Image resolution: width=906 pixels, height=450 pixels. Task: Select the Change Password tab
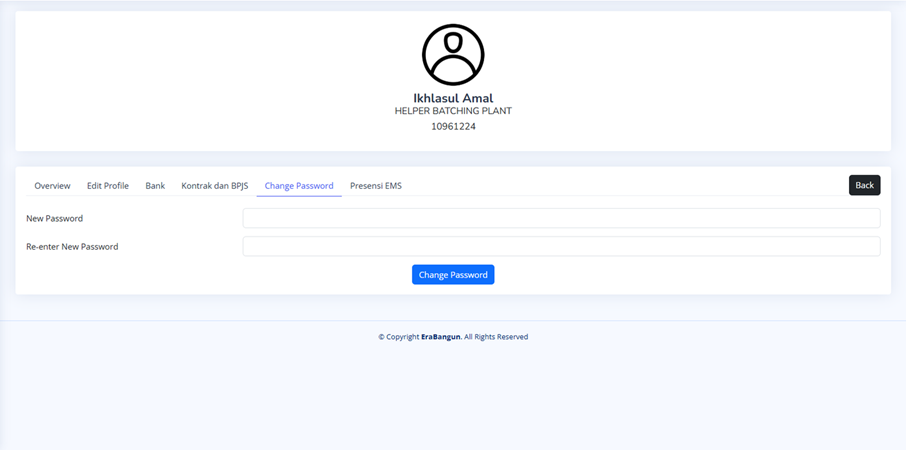[x=299, y=185]
